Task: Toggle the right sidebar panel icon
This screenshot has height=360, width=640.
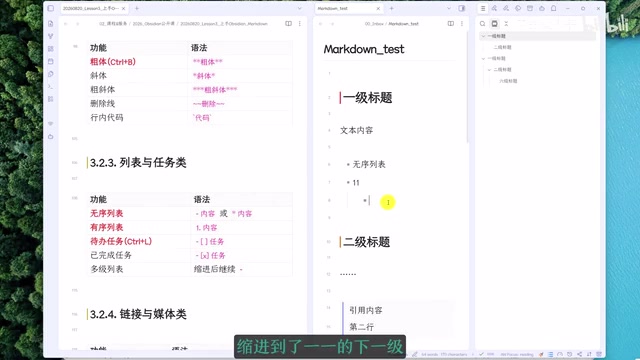Action: click(x=462, y=8)
